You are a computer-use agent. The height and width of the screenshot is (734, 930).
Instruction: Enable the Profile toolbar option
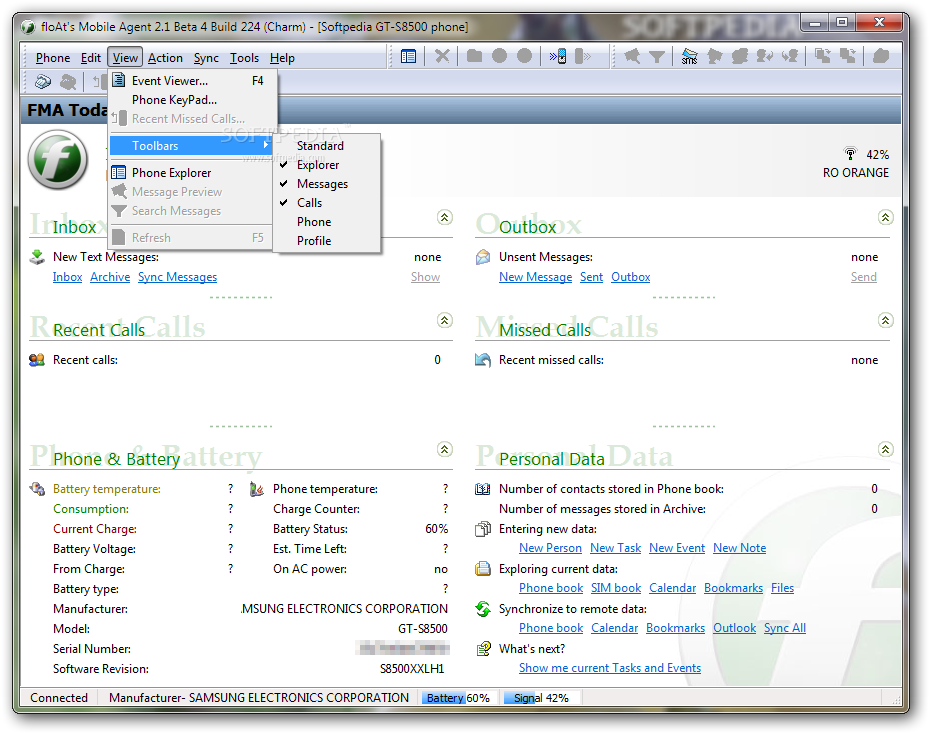314,241
